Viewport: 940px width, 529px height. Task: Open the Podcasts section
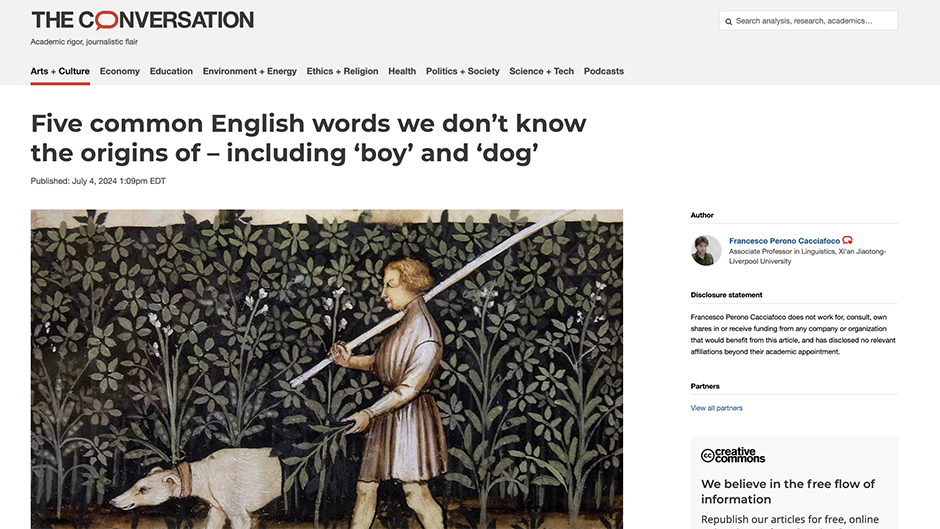[x=604, y=71]
